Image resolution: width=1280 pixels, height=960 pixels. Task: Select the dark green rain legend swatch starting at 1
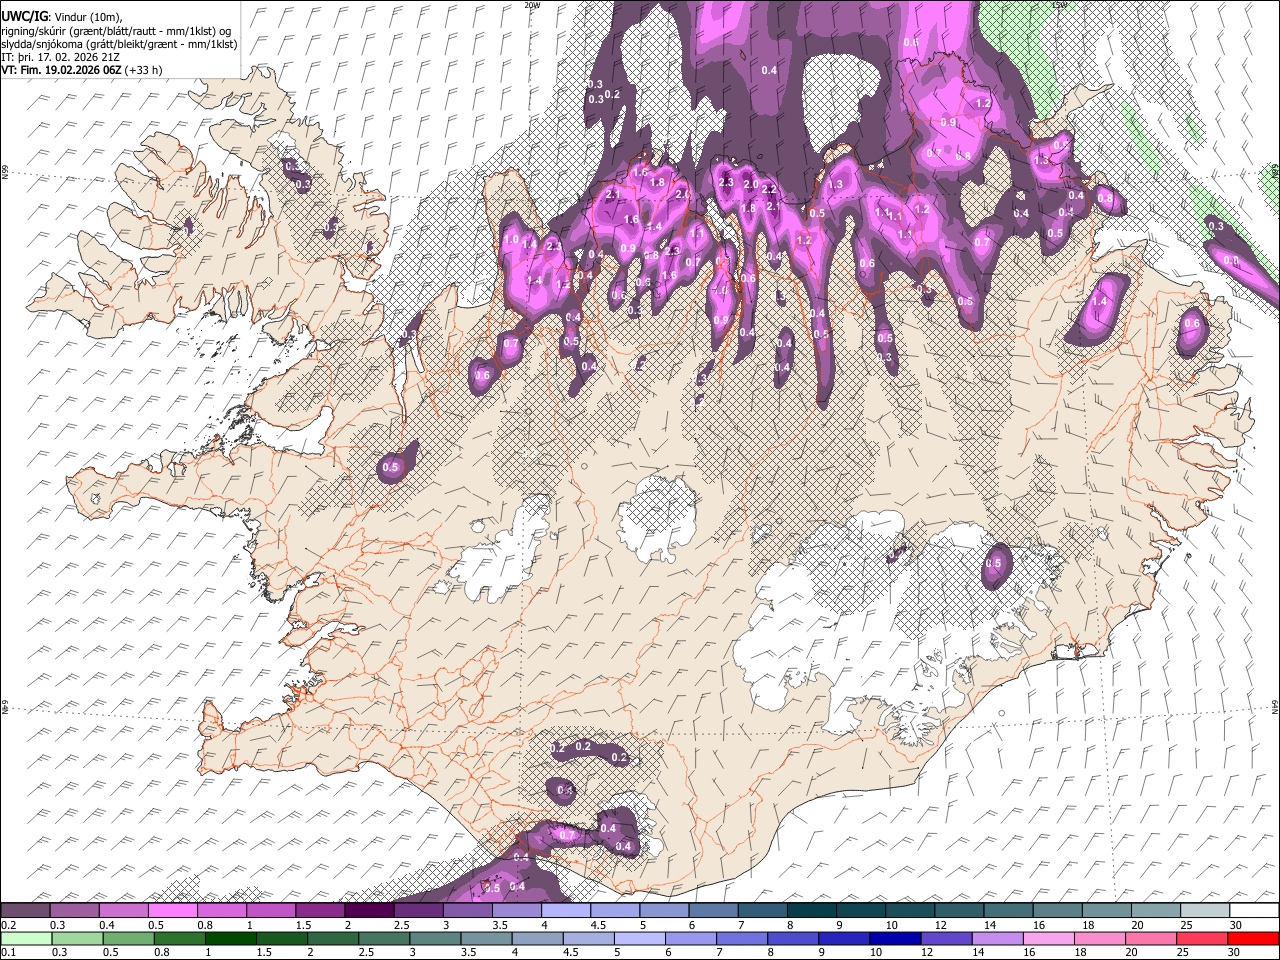(232, 938)
